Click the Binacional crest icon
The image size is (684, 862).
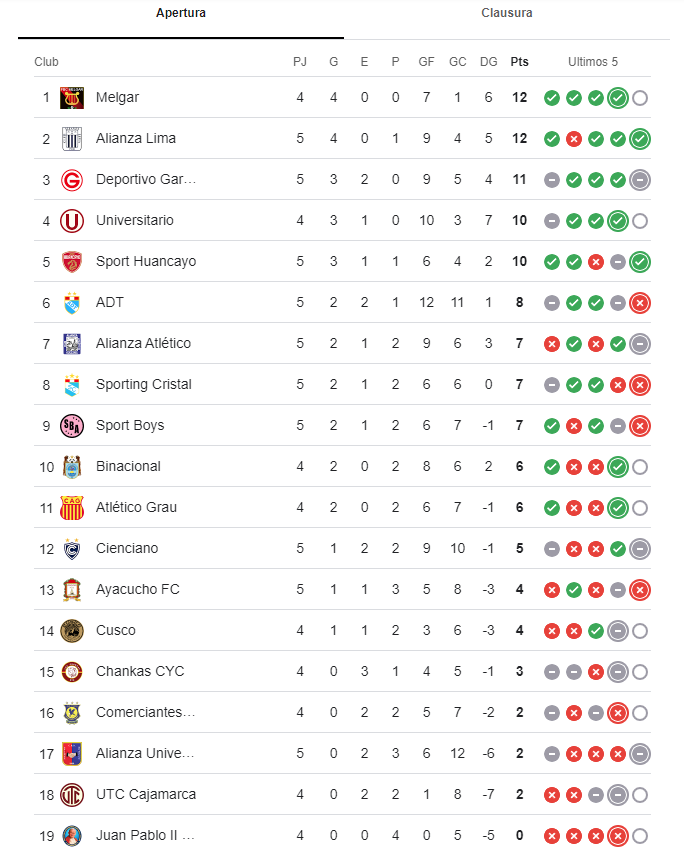click(x=72, y=467)
